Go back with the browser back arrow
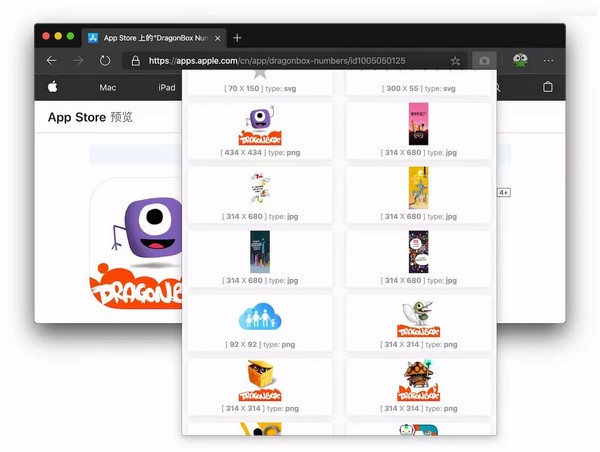This screenshot has width=600, height=452. [52, 60]
